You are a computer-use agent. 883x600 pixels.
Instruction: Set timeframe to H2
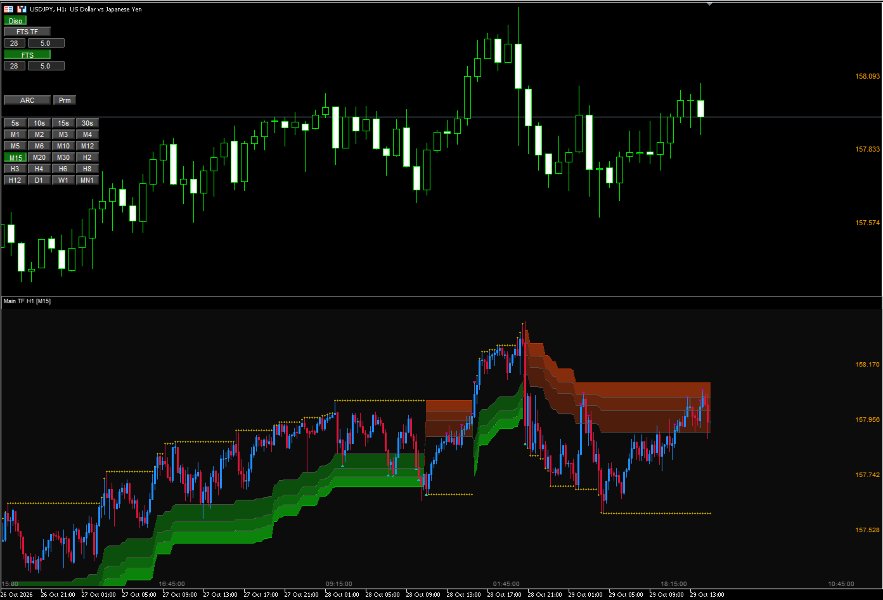tap(87, 158)
